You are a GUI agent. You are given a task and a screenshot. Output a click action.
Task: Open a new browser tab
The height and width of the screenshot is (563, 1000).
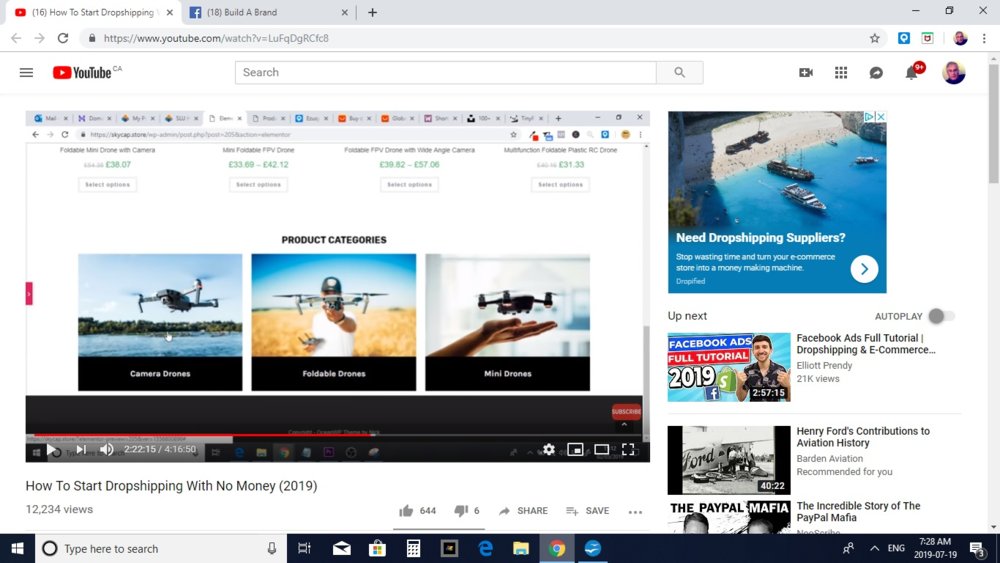click(x=372, y=12)
